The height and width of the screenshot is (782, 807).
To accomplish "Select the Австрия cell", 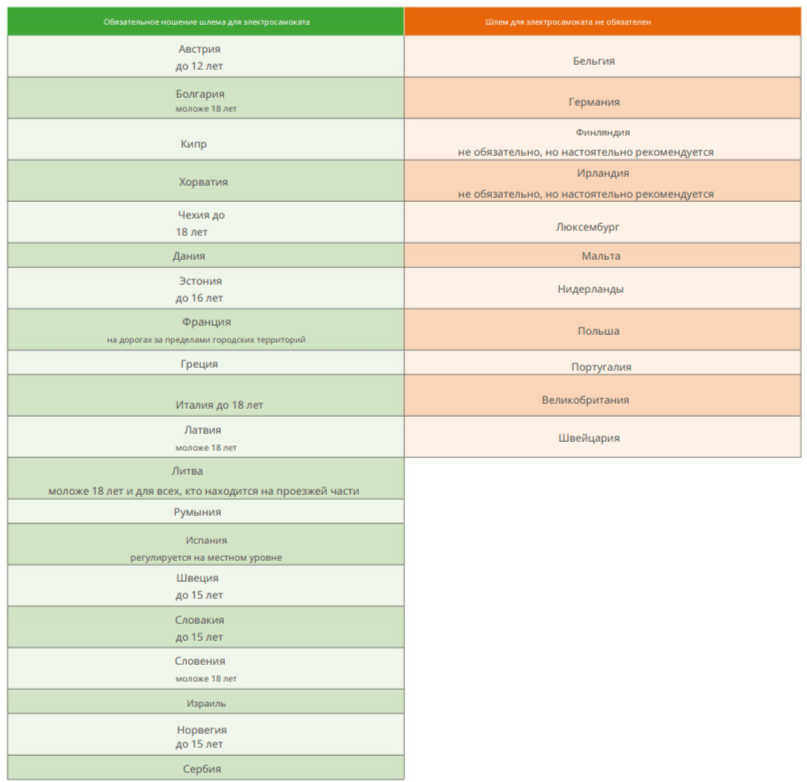I will 206,57.
